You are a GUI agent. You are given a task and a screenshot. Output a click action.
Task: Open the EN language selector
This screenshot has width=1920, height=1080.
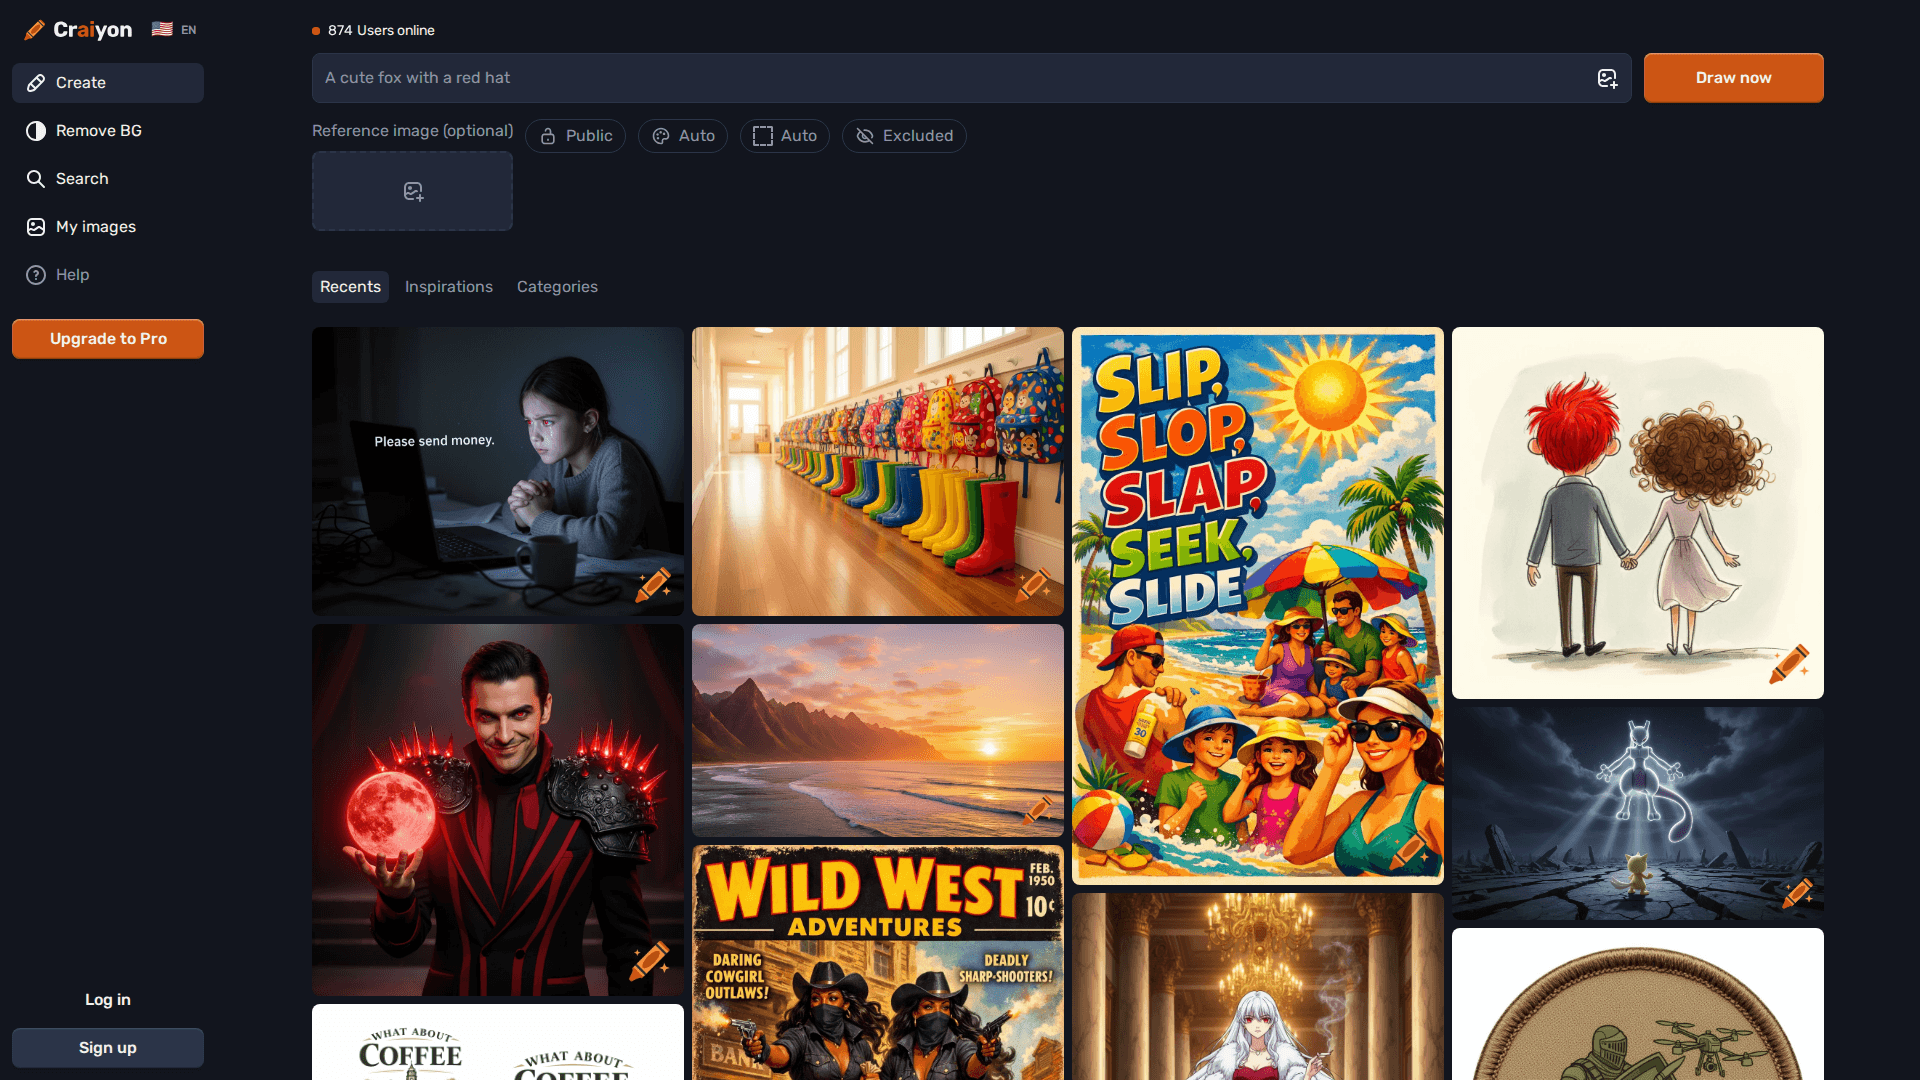tap(174, 30)
